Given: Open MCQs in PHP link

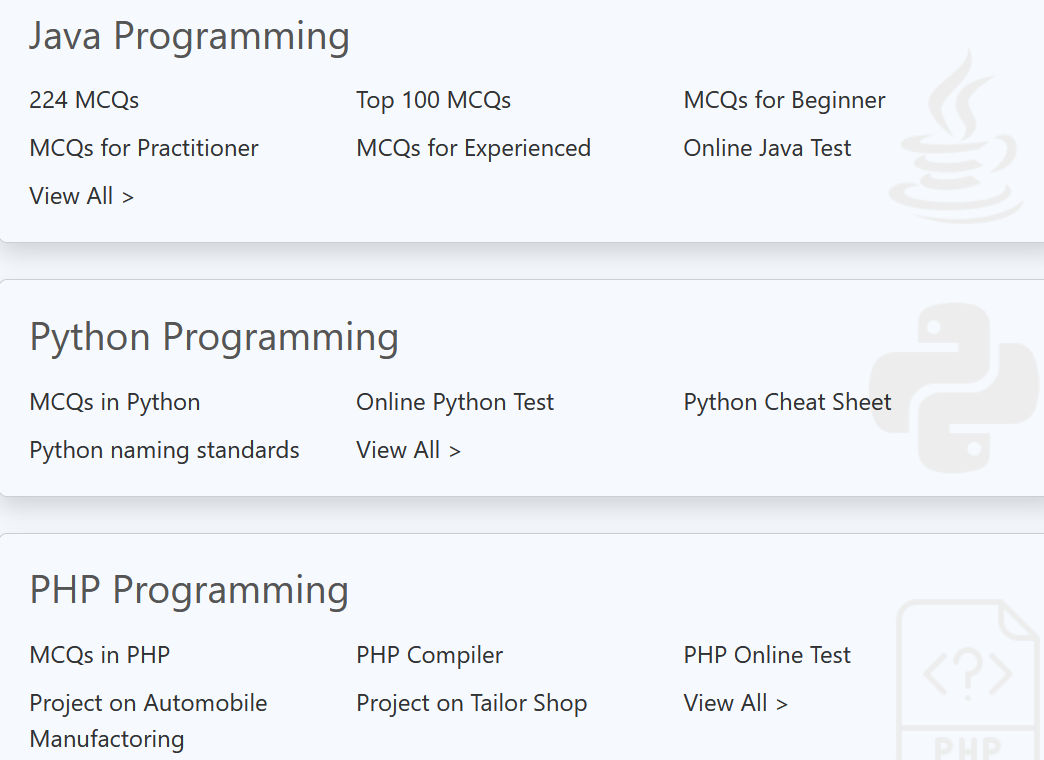Looking at the screenshot, I should (x=100, y=655).
